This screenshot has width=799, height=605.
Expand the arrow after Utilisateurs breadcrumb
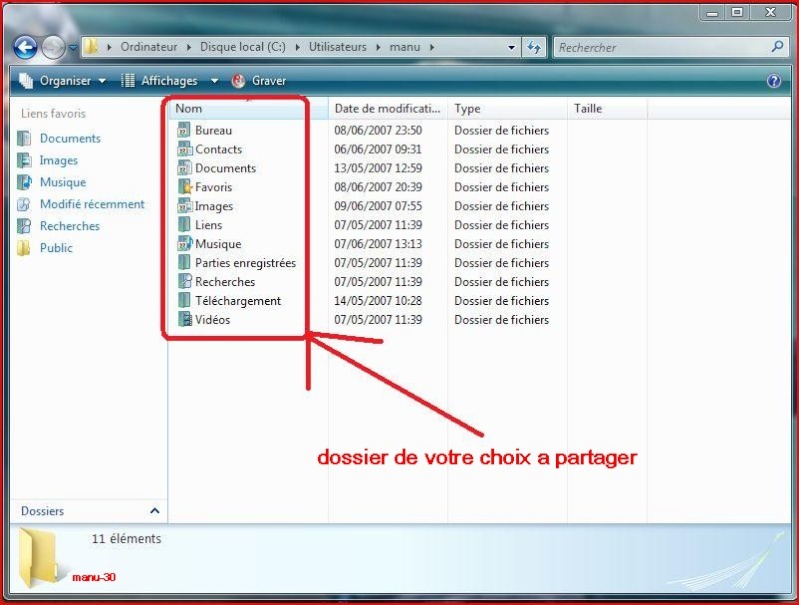378,47
